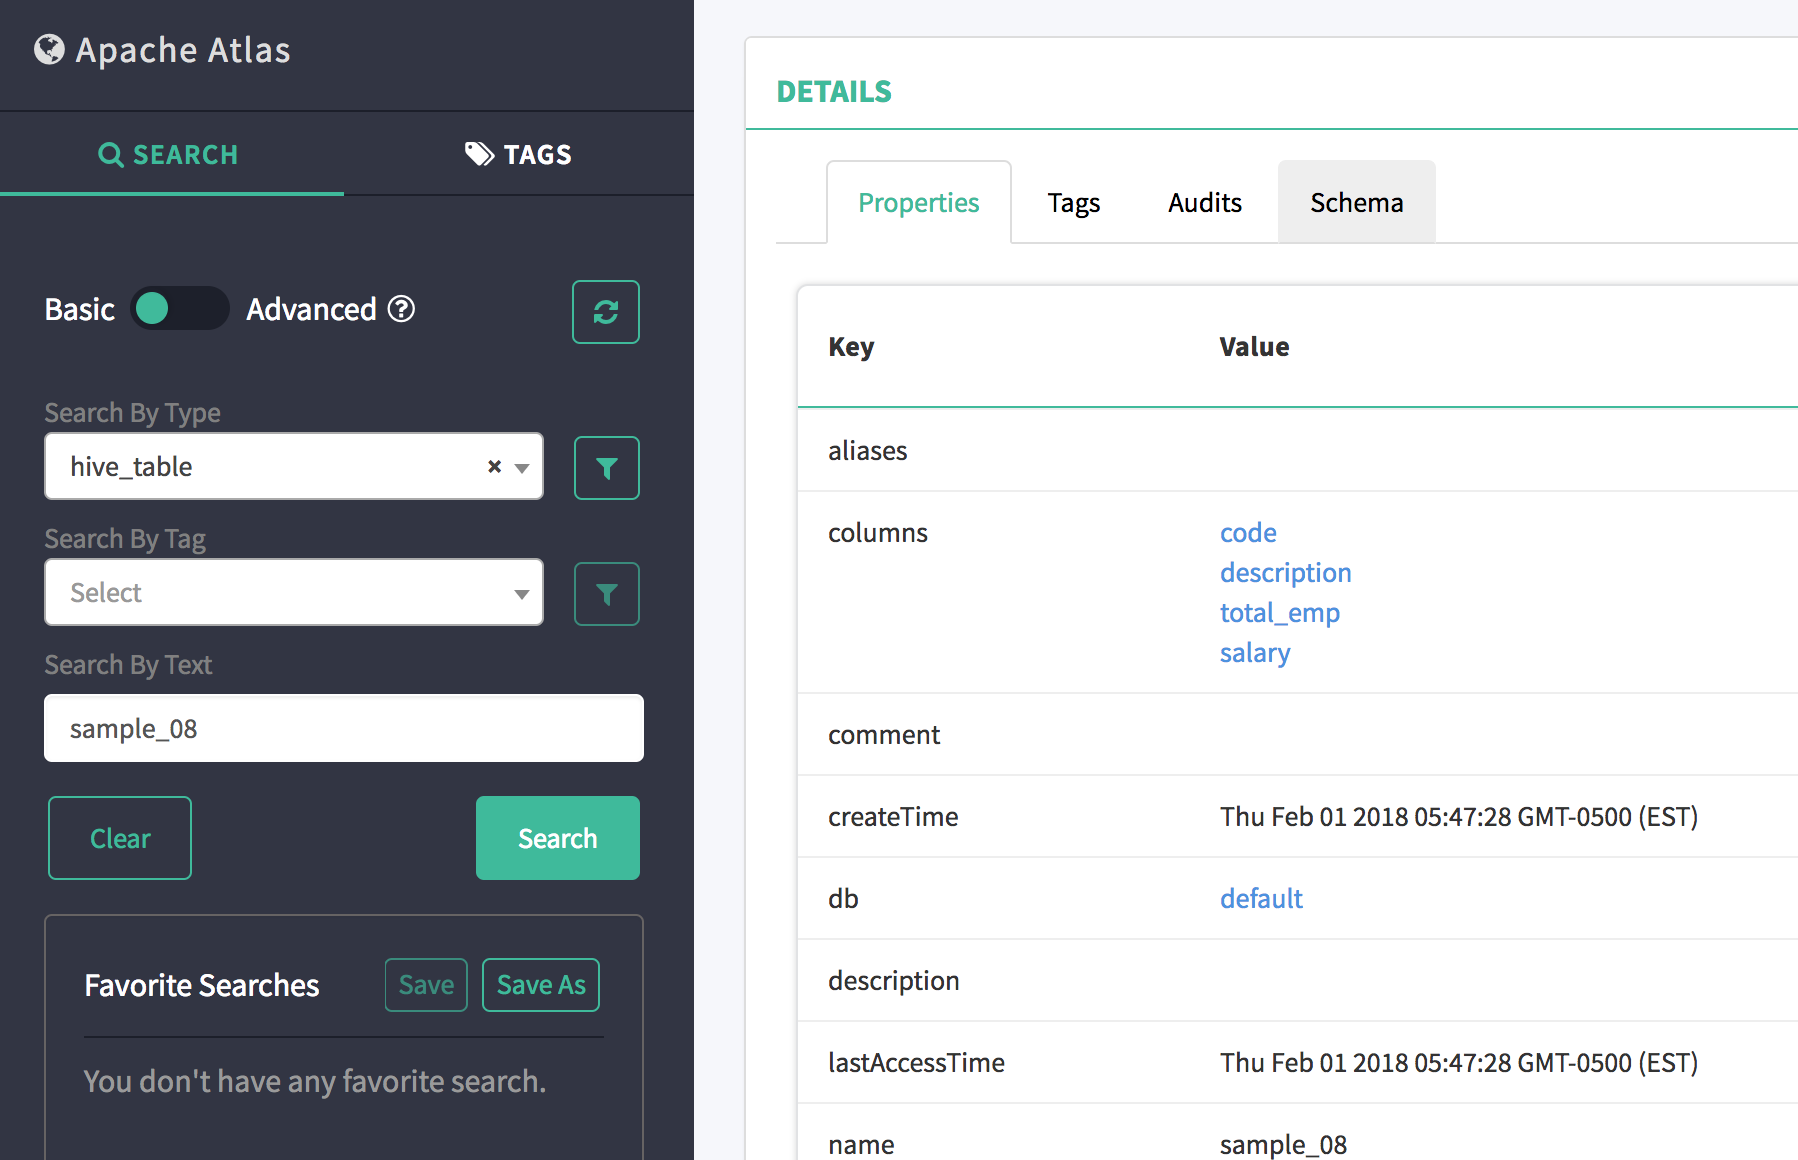This screenshot has height=1160, width=1798.
Task: Click the Apache Atlas title text
Action: point(183,50)
